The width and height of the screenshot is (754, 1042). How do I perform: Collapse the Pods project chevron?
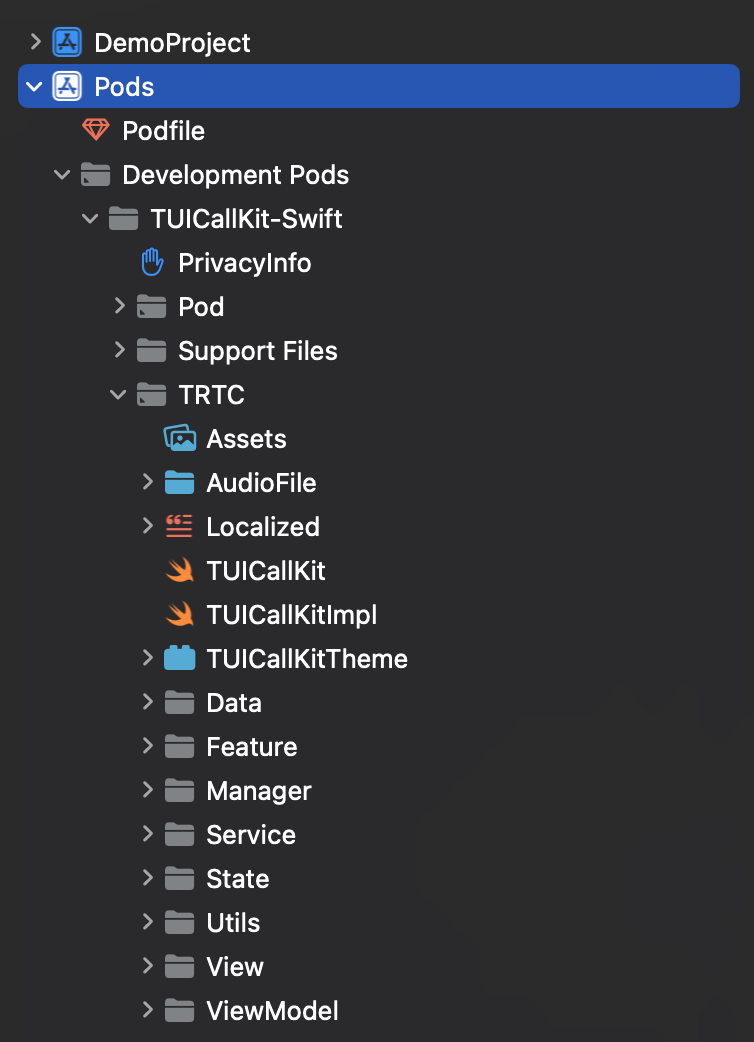click(36, 87)
